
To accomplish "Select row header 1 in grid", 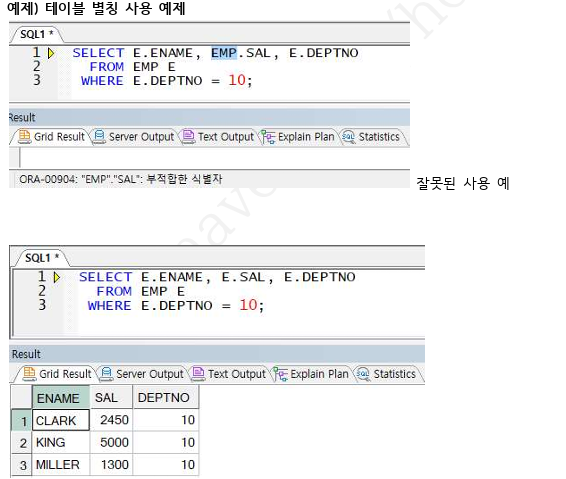I will click(22, 420).
